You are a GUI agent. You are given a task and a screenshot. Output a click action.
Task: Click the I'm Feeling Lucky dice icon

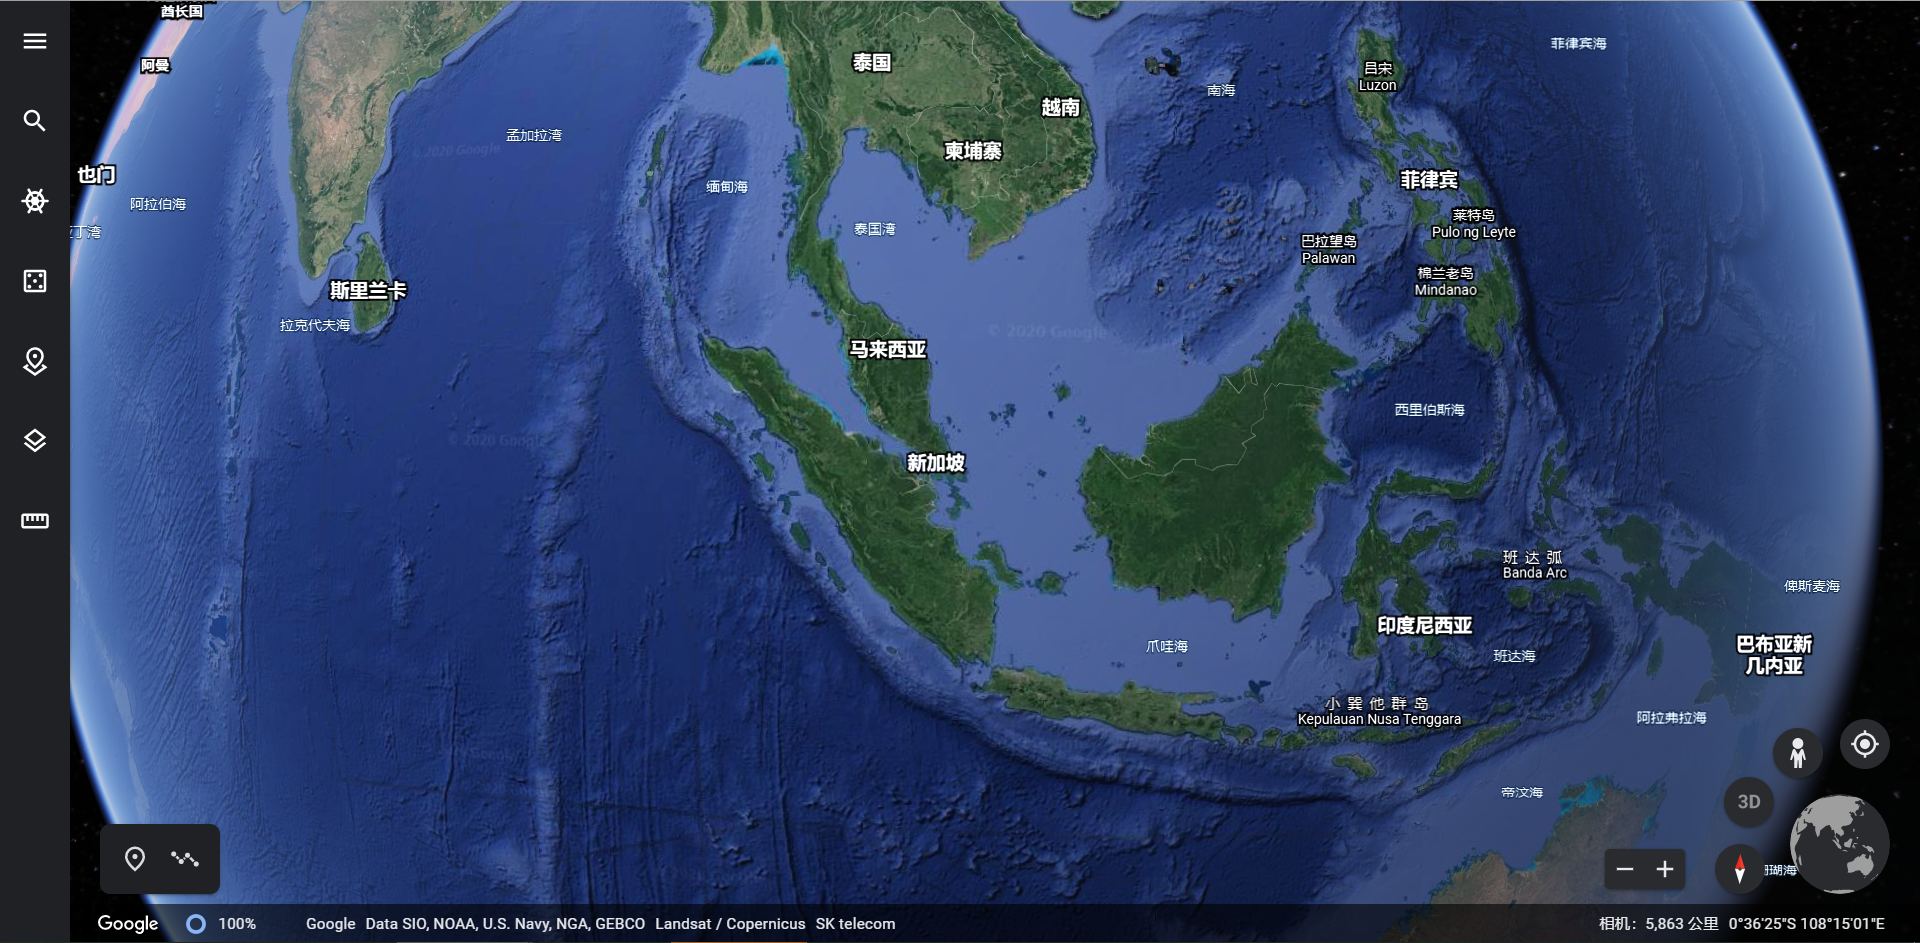[x=35, y=281]
